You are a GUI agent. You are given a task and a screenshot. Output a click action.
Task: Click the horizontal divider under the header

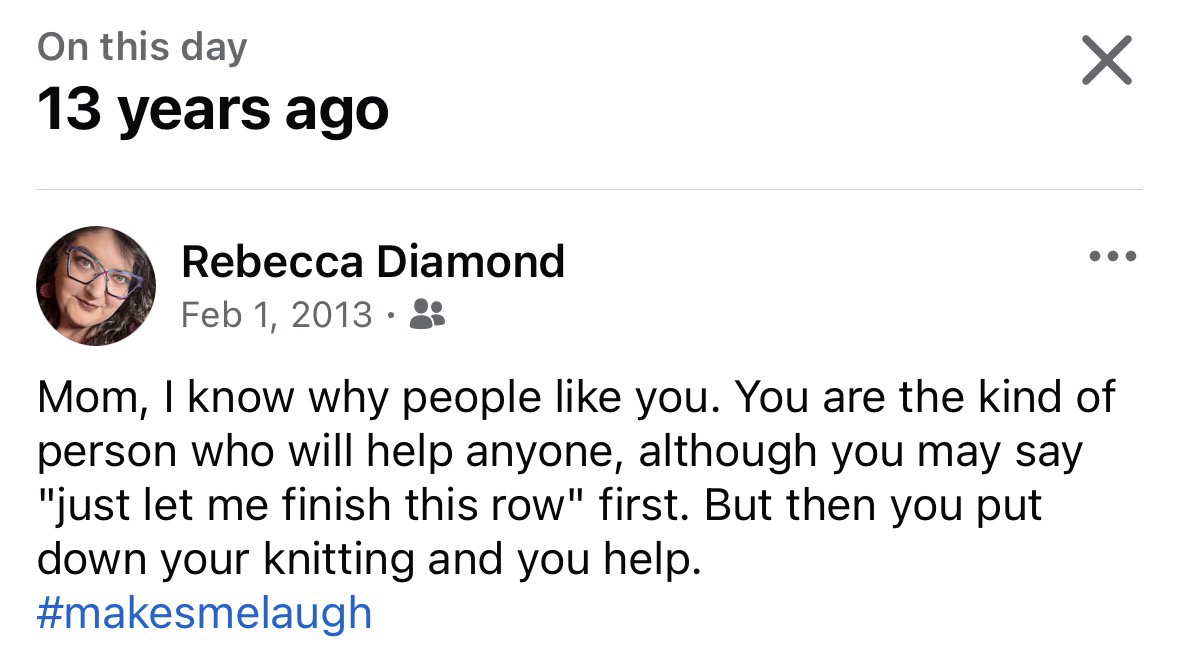[x=589, y=189]
